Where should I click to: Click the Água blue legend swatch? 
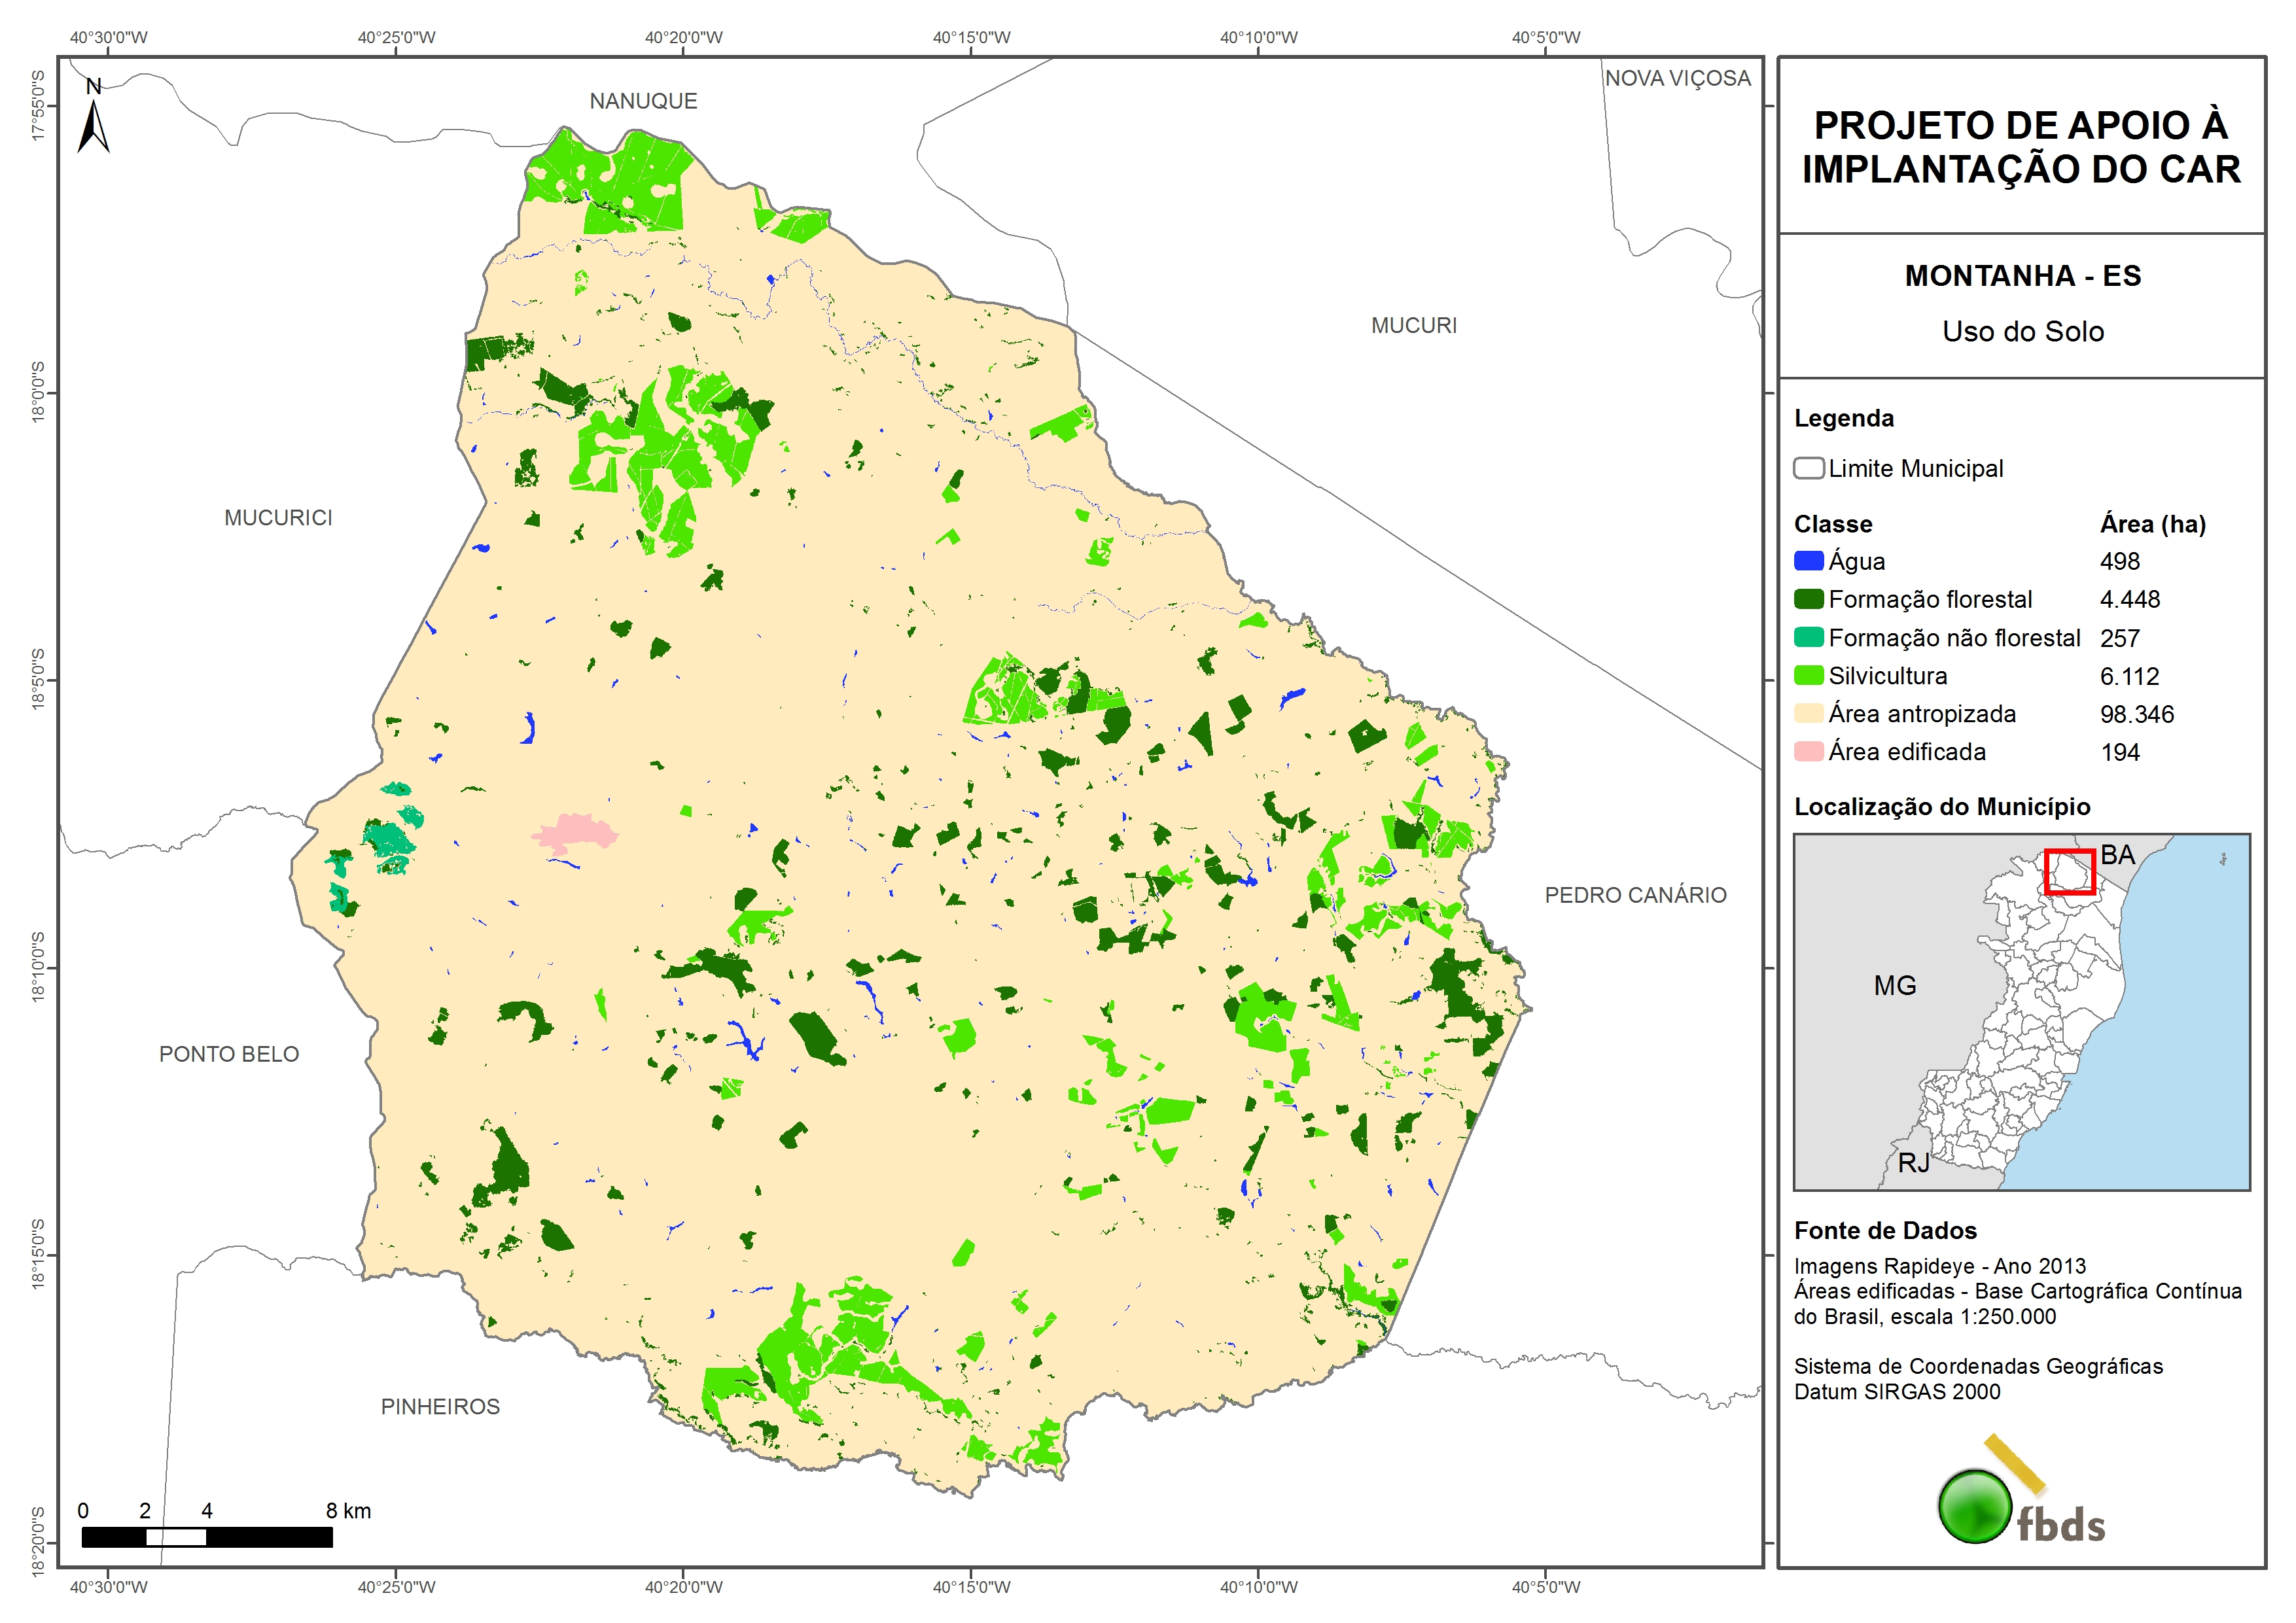(1808, 561)
